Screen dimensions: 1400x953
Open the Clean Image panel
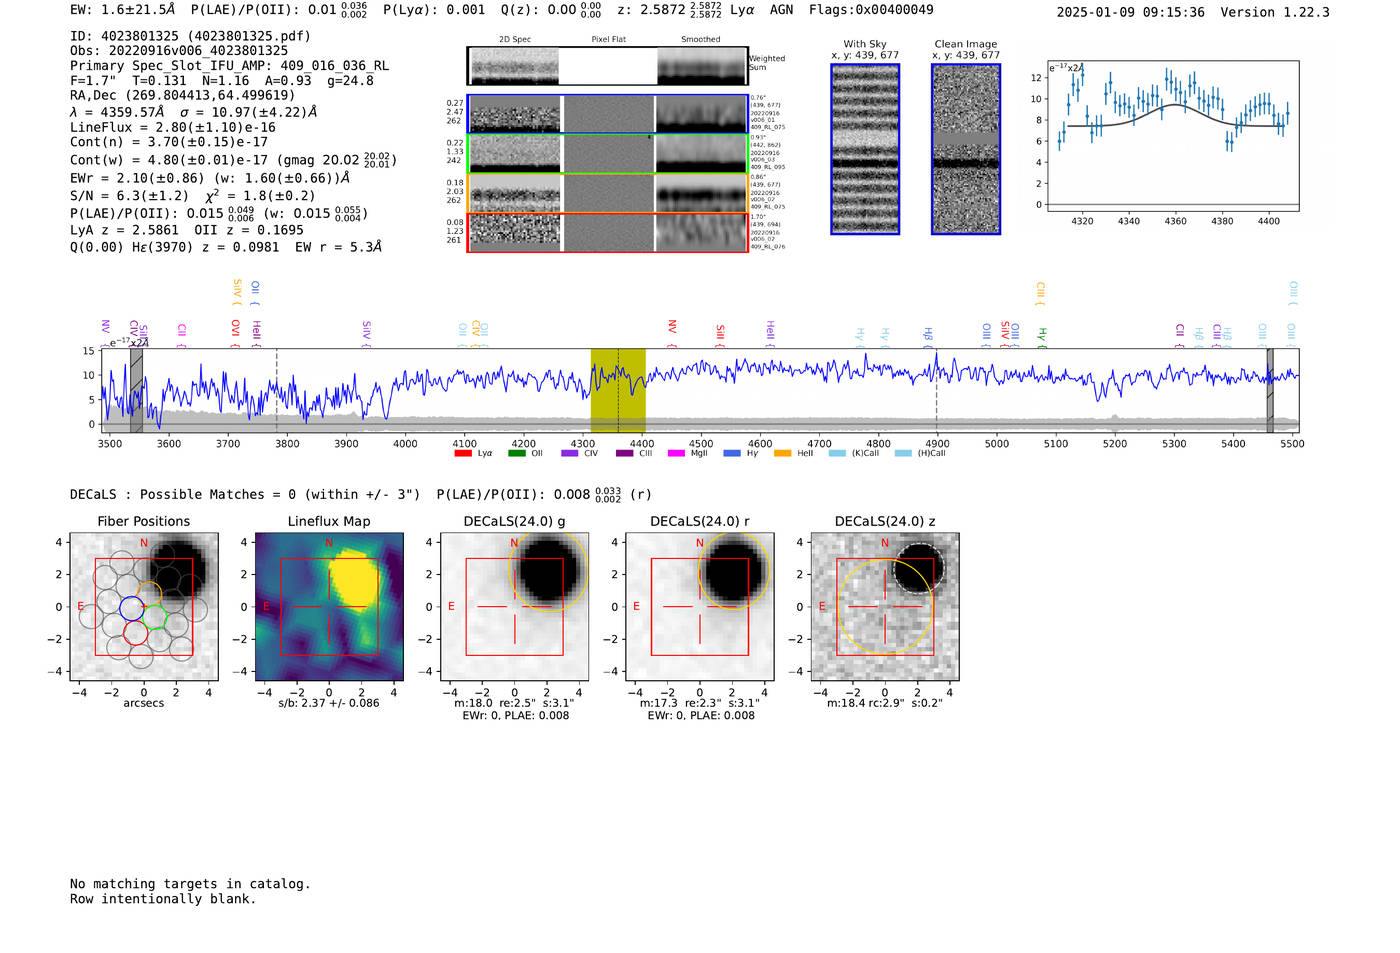(966, 149)
